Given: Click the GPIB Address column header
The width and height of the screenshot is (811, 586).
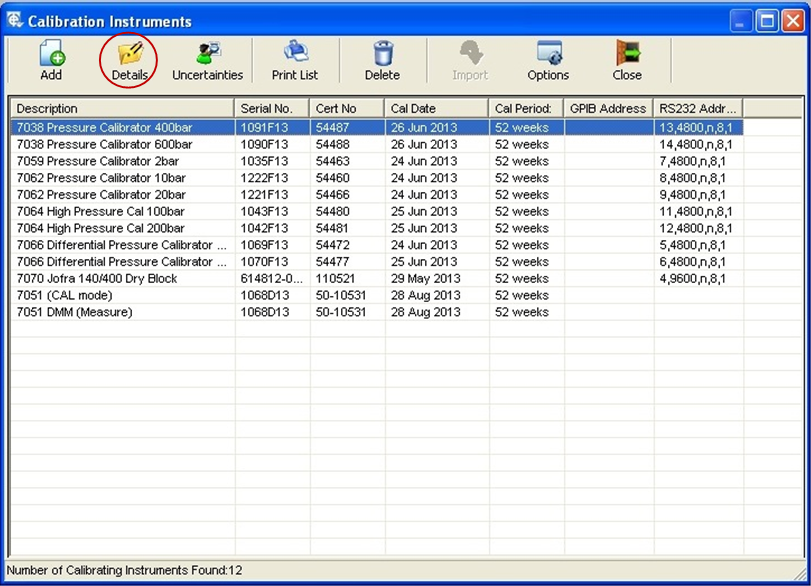Looking at the screenshot, I should click(608, 108).
